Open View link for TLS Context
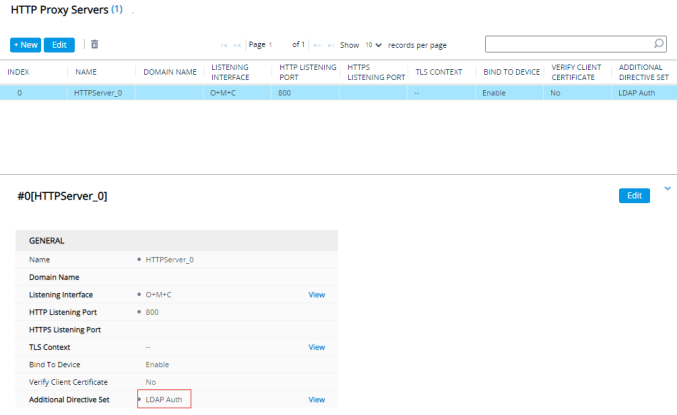The image size is (677, 415). point(316,347)
